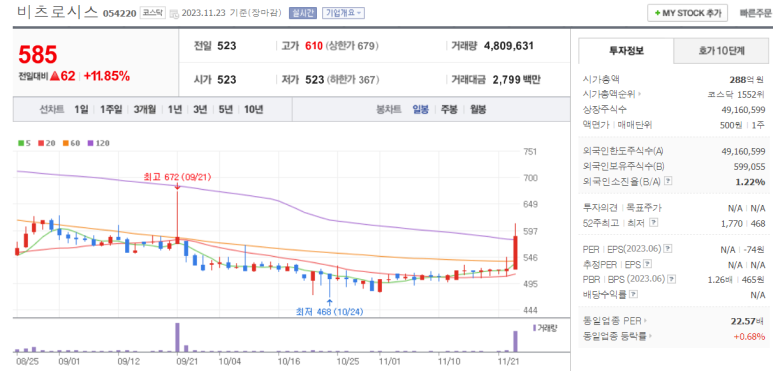Click the 코스닥 market badge
This screenshot has width=773, height=371.
point(152,13)
